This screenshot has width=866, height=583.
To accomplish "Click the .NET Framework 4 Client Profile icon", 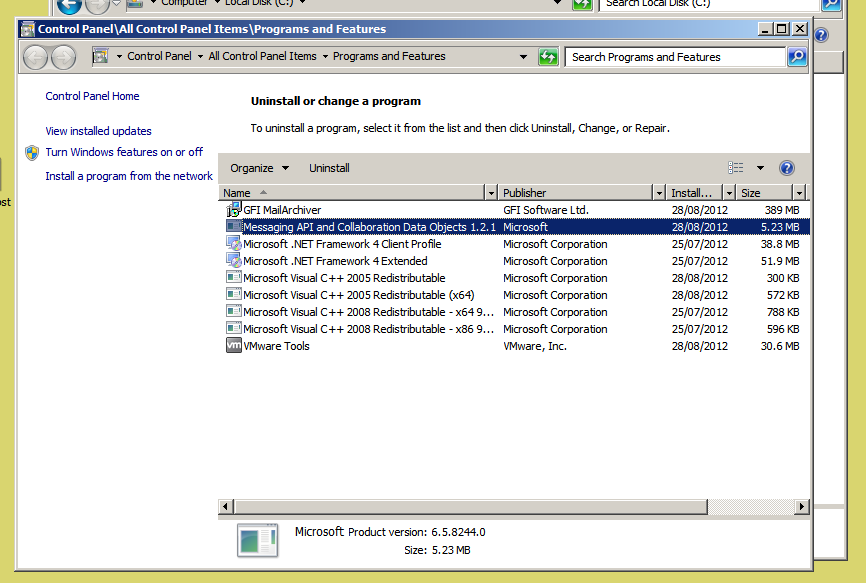I will click(234, 243).
